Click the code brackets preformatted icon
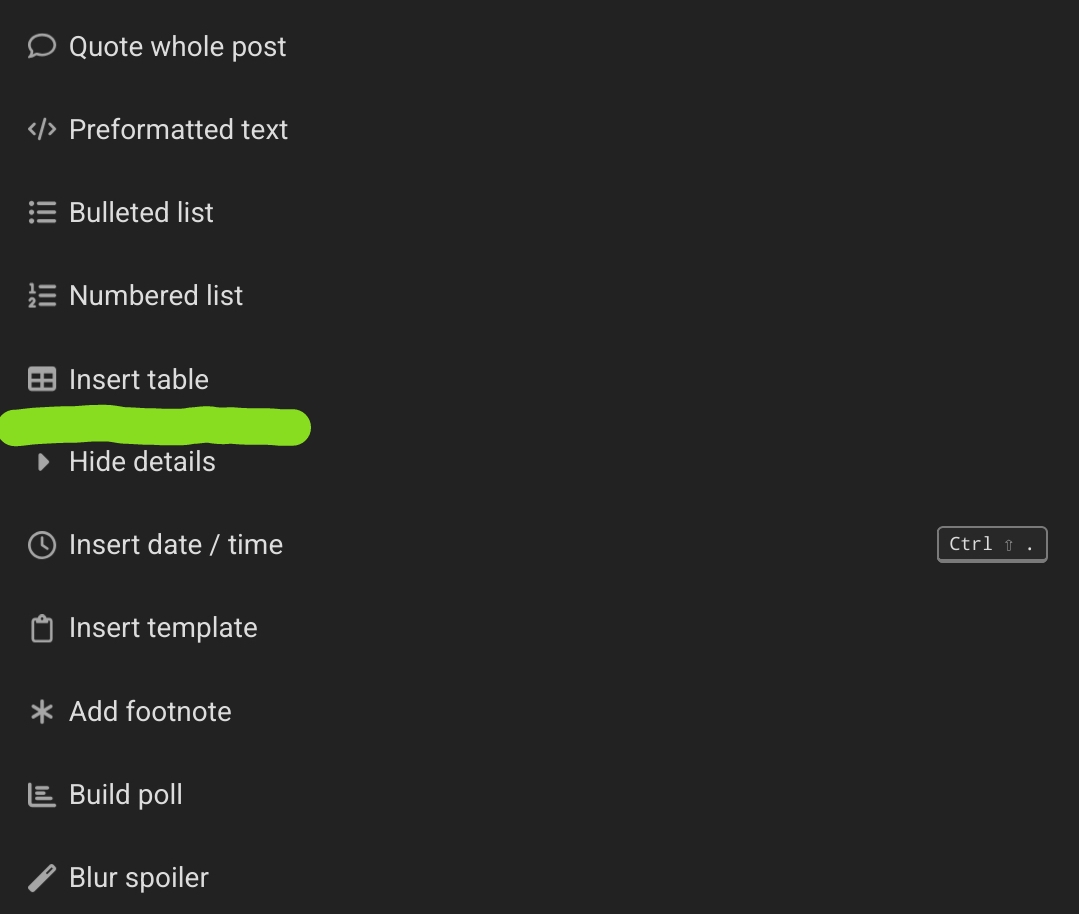Screen dimensions: 1079x914 [x=41, y=130]
